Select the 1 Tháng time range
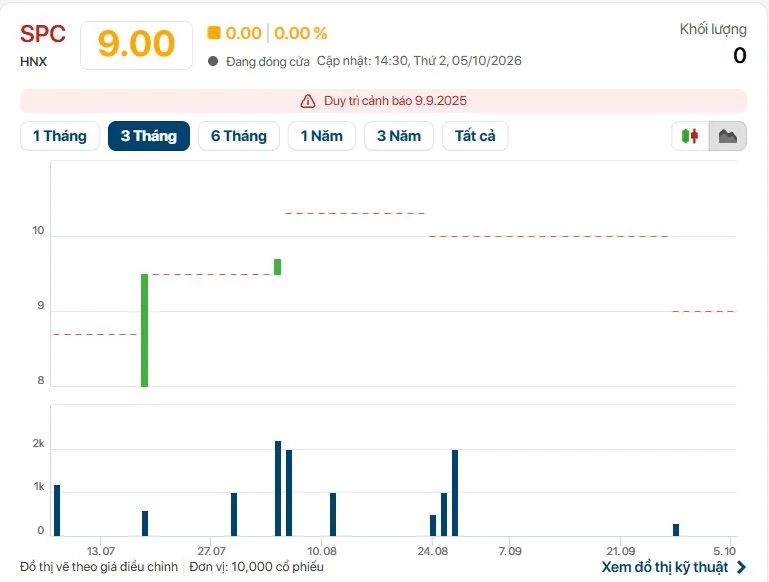This screenshot has width=769, height=582. pos(60,136)
